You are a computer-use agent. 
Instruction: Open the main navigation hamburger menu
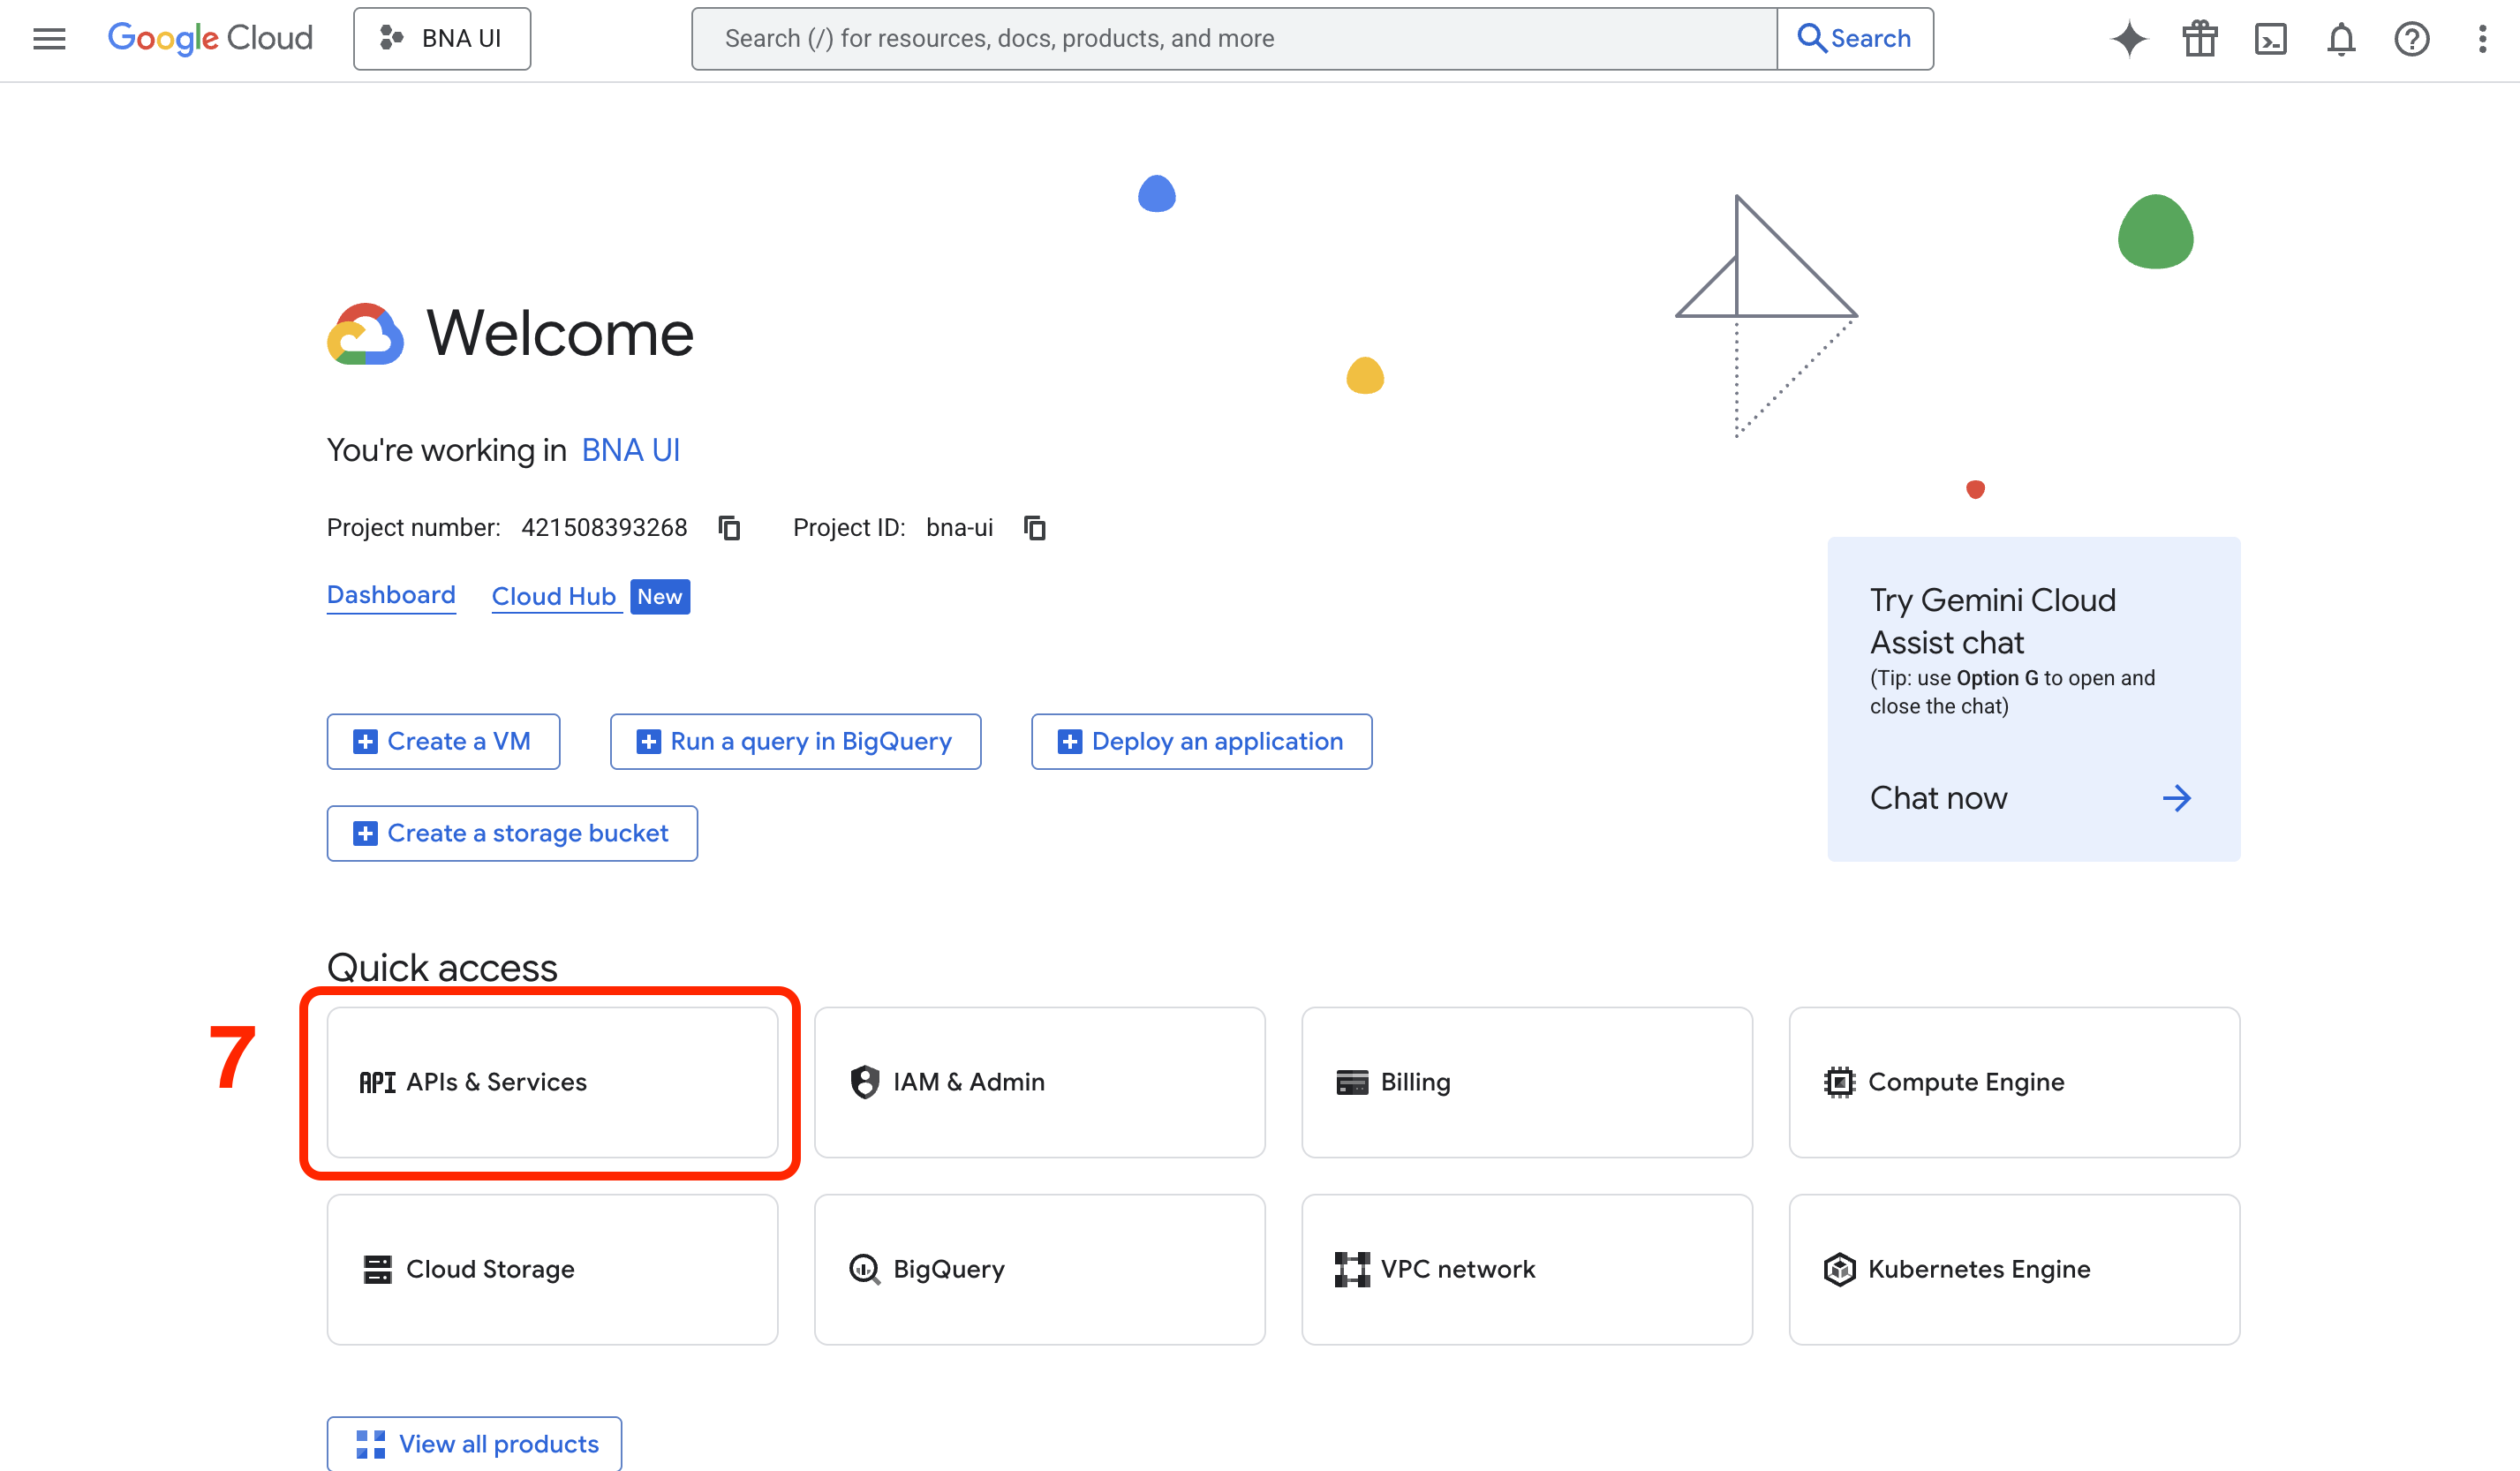pos(49,38)
